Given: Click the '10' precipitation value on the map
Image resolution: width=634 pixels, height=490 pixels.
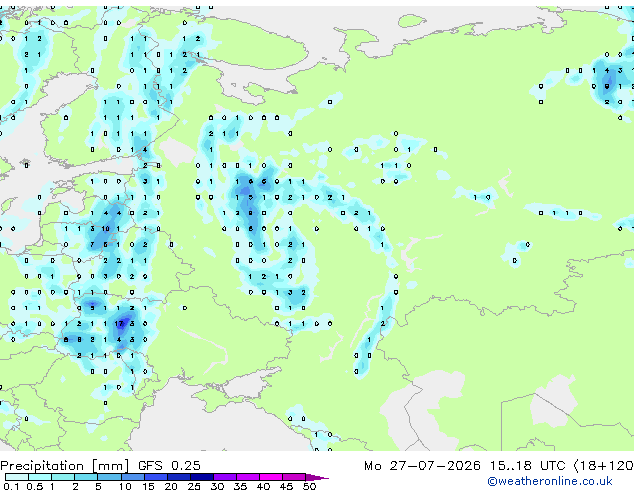Looking at the screenshot, I should [x=106, y=229].
